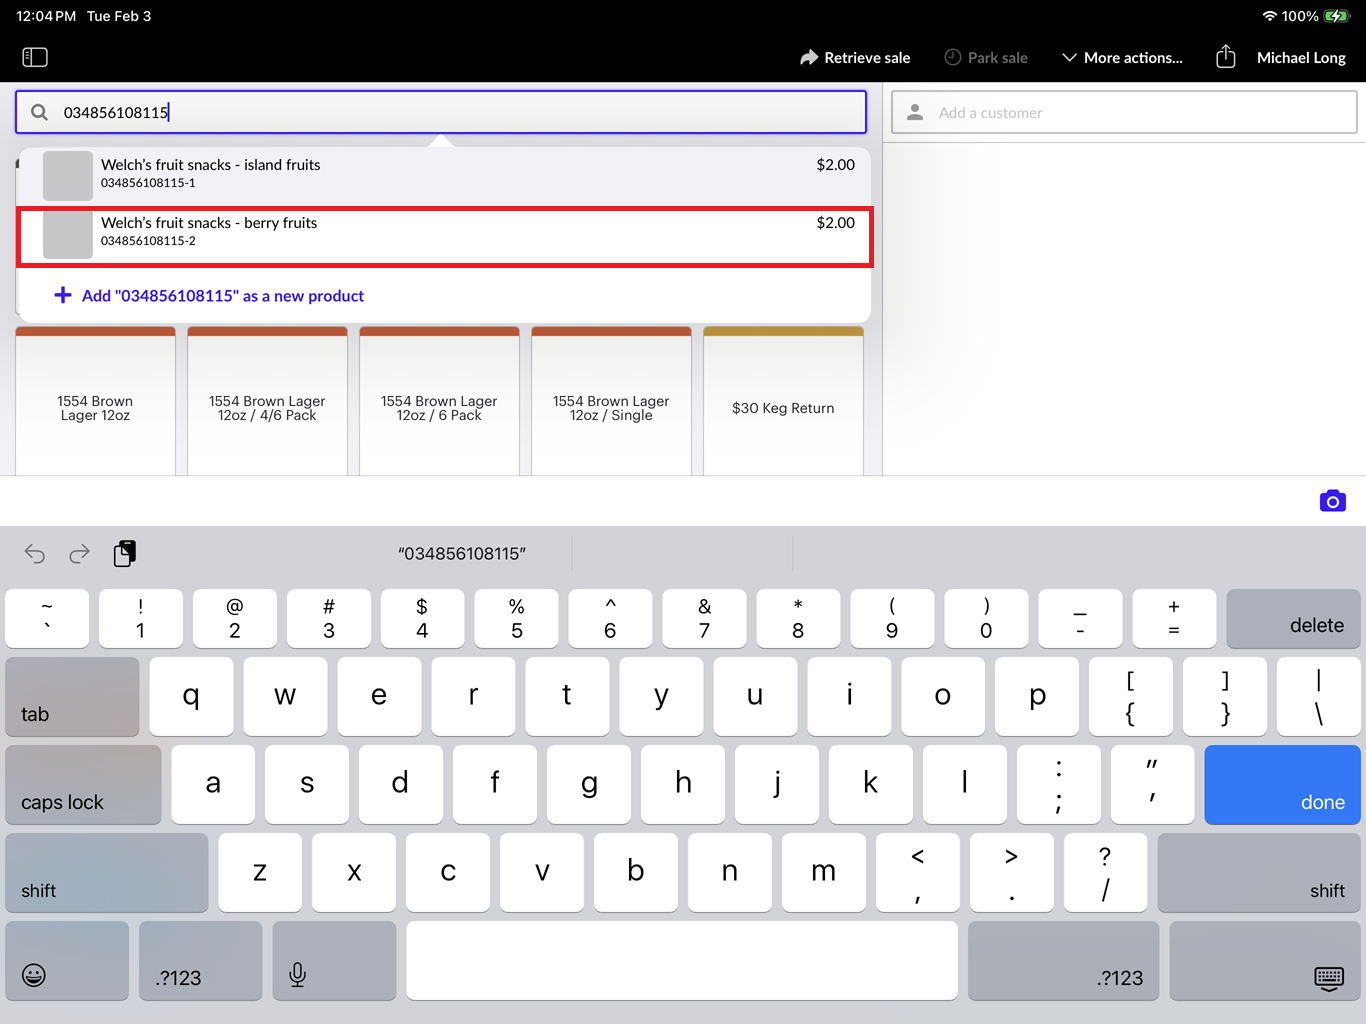The width and height of the screenshot is (1366, 1024).
Task: Toggle the left shift key
Action: [x=107, y=873]
